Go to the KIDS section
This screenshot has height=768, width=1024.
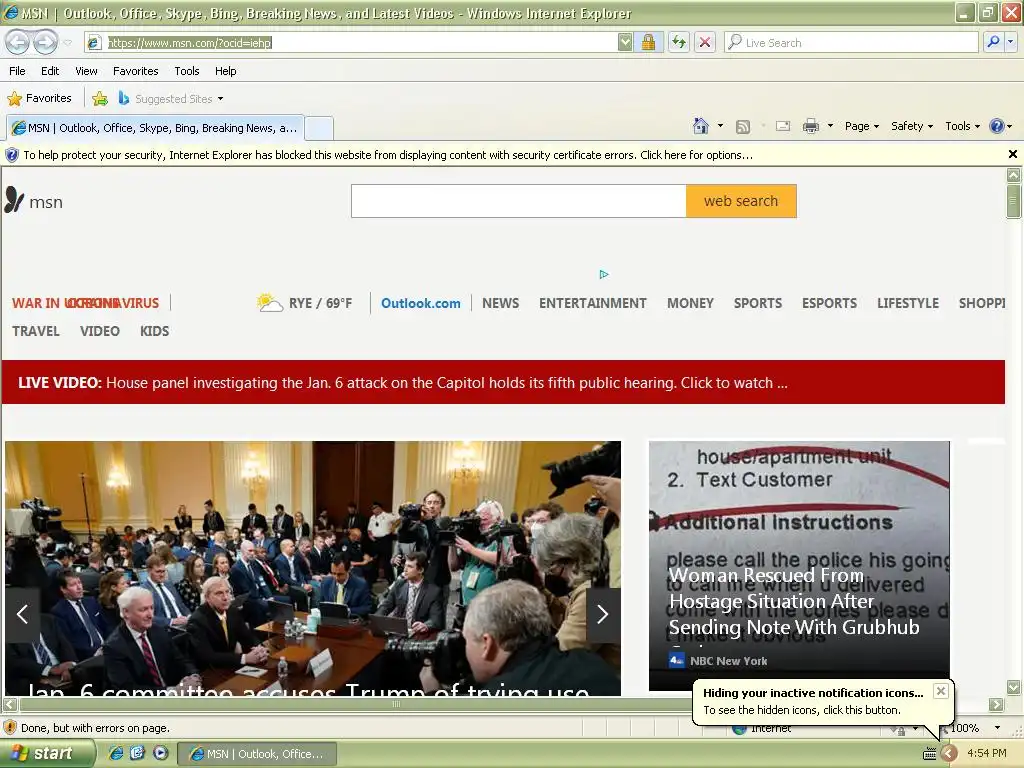pyautogui.click(x=155, y=331)
